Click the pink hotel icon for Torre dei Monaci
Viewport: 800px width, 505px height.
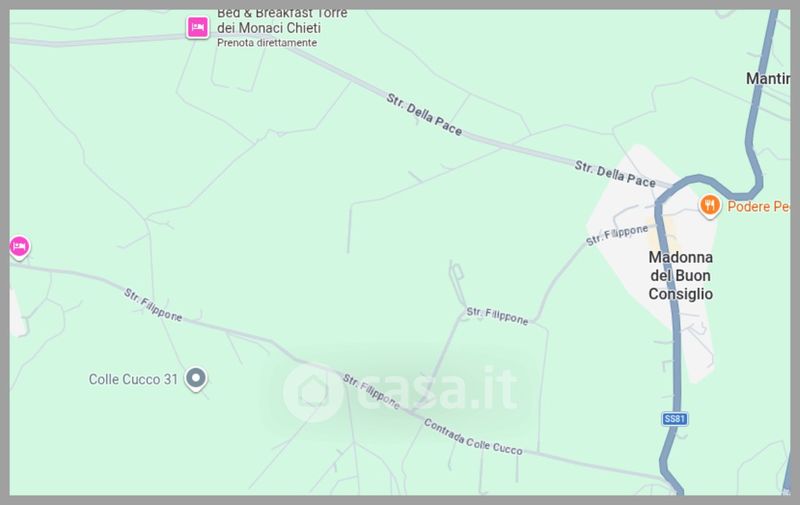(x=197, y=27)
